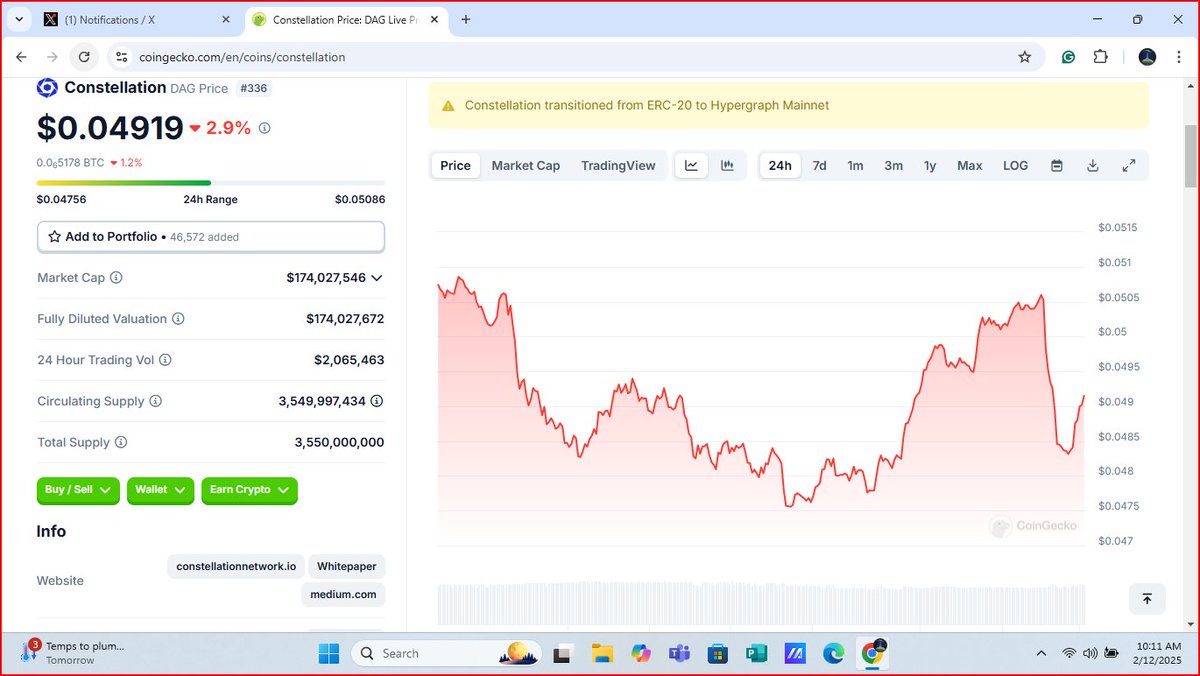Click the 24 Hour Trading Vol info icon
This screenshot has height=676, width=1200.
click(x=165, y=360)
